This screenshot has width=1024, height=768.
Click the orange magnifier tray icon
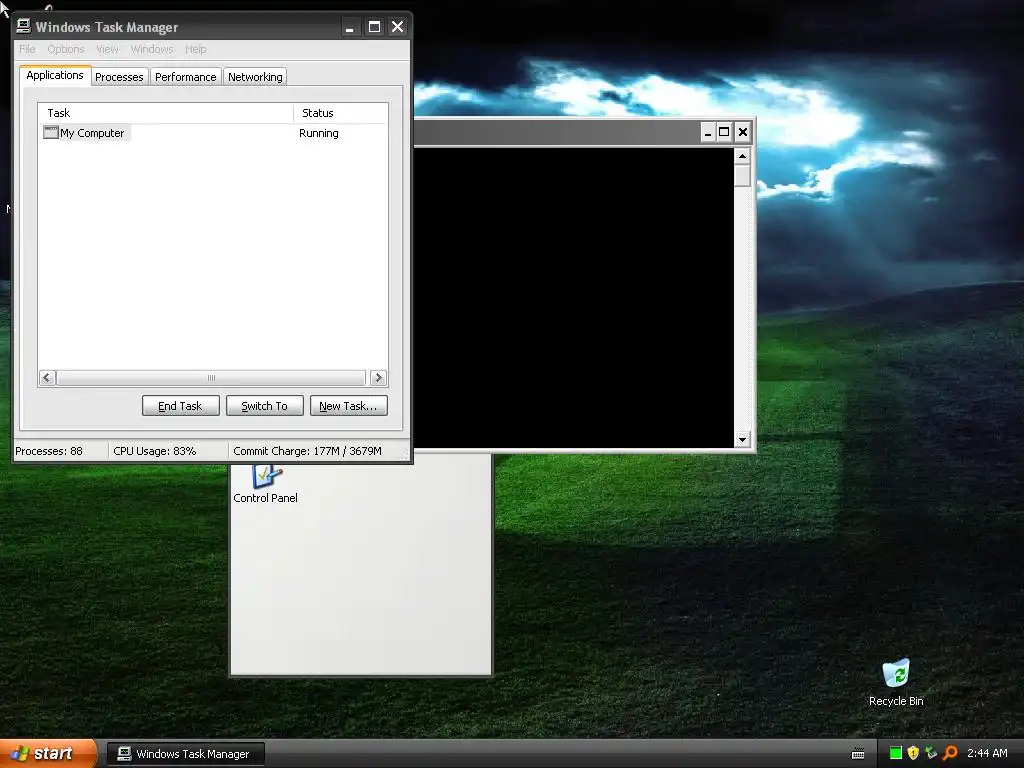click(950, 753)
